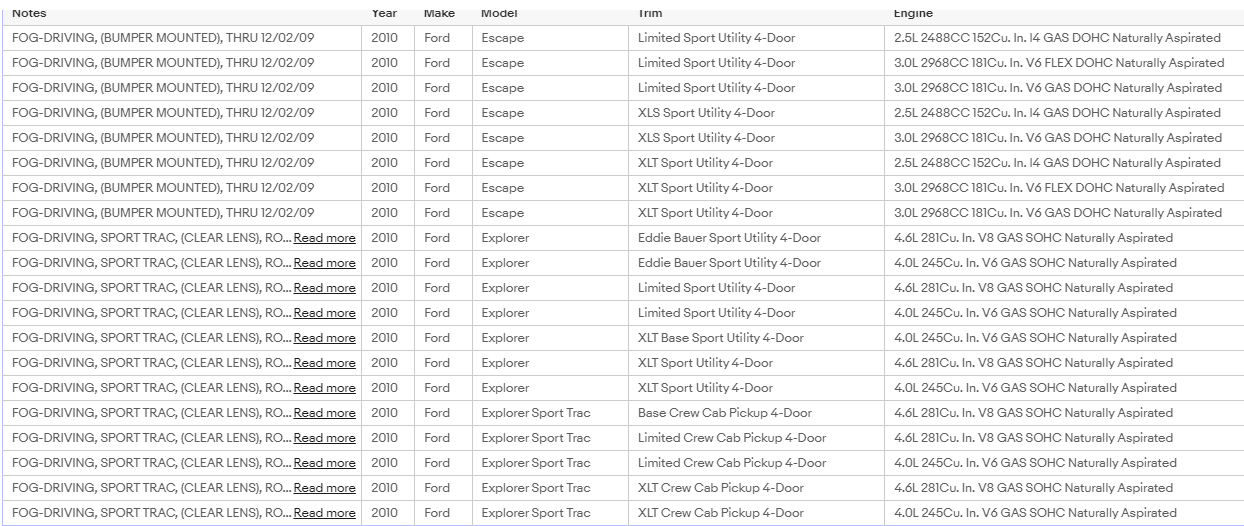
Task: Expand notes for Explorer Limited Sport Utility 4.0L
Action: tap(324, 313)
